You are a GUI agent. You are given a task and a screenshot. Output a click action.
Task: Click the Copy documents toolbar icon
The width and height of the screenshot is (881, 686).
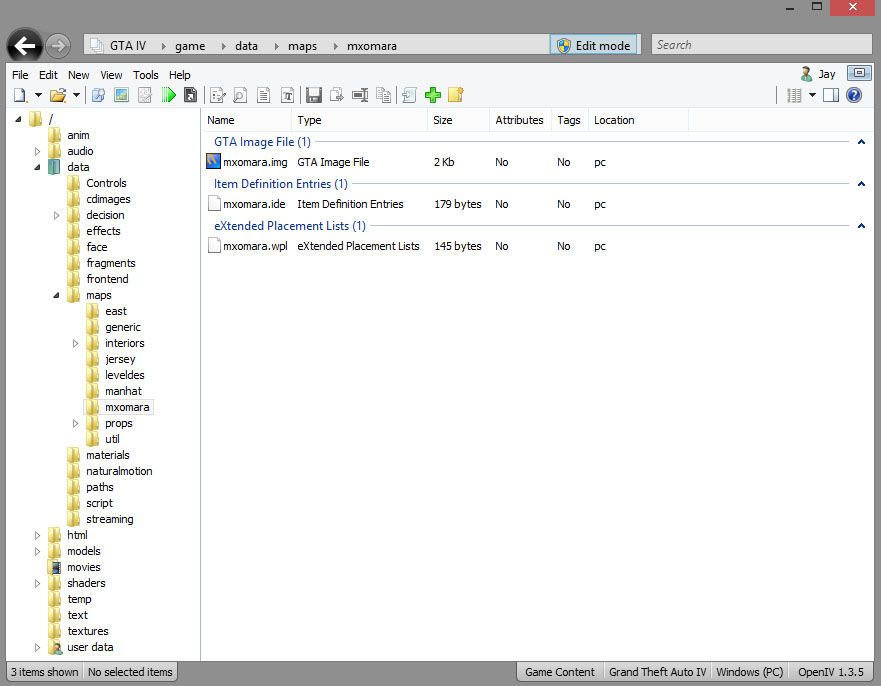(x=384, y=95)
